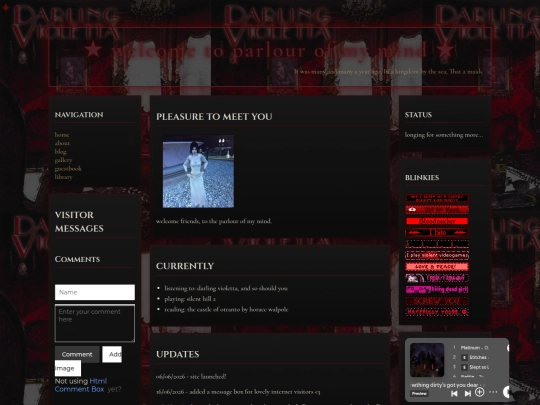Click the Preview badge in music player
This screenshot has height=405, width=540.
point(419,394)
